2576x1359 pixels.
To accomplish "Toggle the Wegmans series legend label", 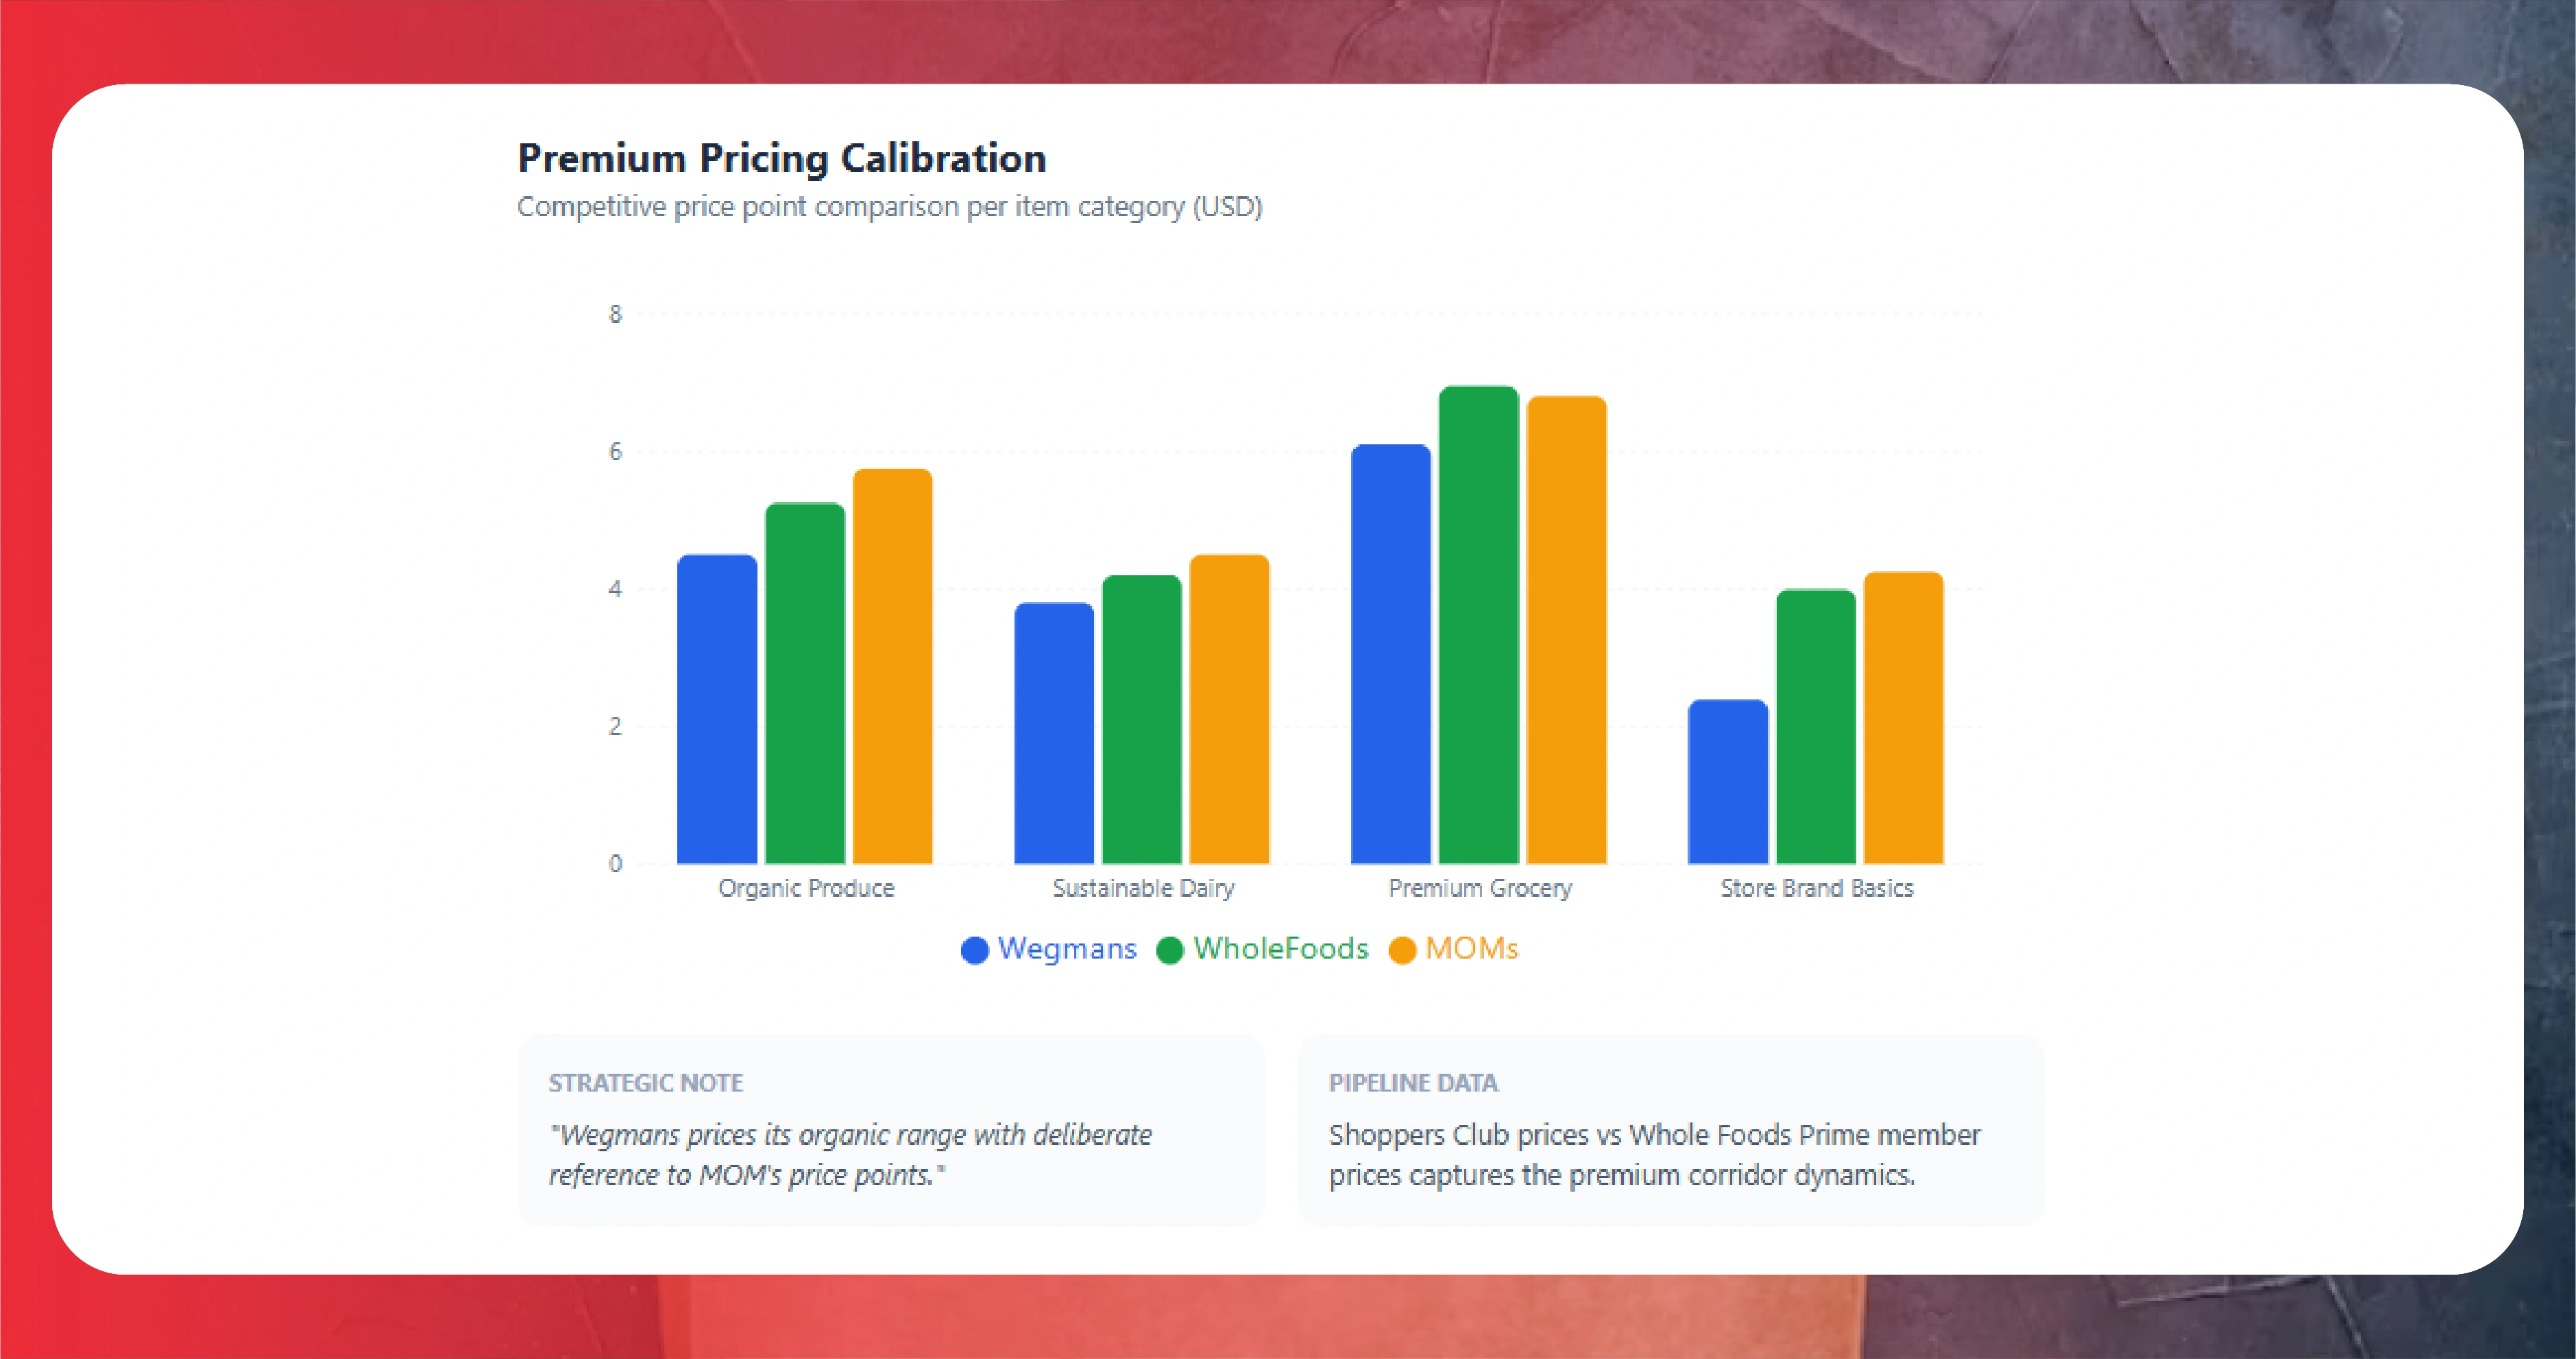I will point(1067,948).
